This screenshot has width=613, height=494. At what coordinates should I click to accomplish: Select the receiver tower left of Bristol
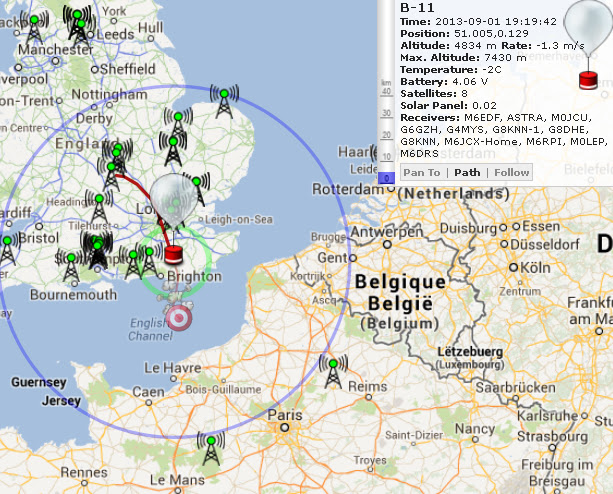(7, 249)
